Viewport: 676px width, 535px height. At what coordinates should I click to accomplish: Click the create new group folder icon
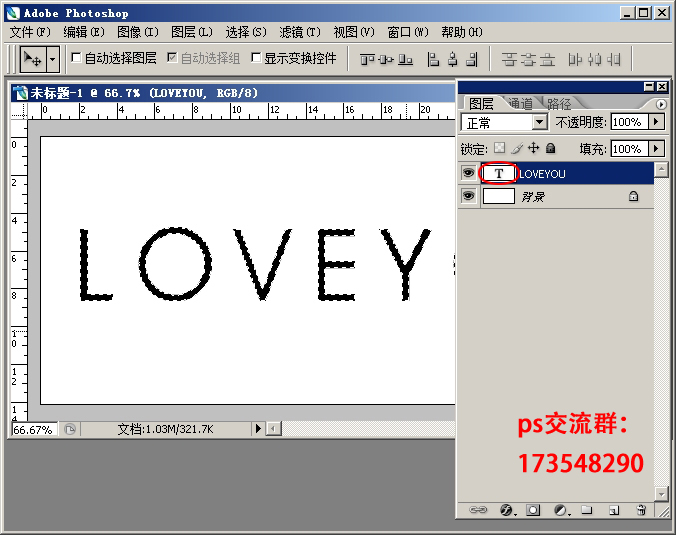586,510
